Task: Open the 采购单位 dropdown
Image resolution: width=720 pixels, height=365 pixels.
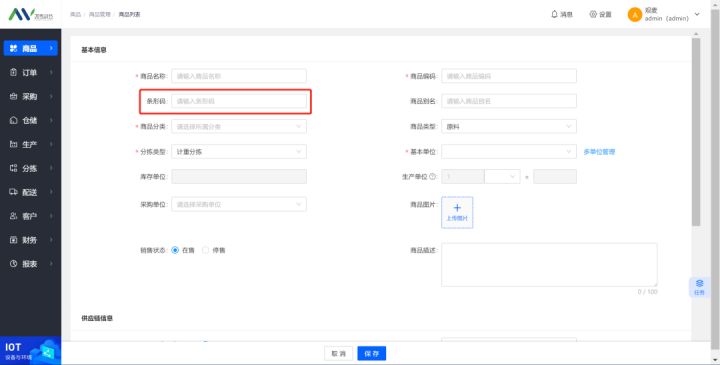Action: coord(239,204)
